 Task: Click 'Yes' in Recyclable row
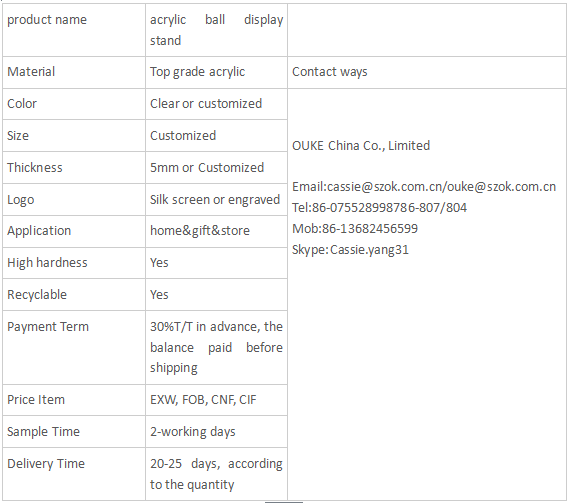click(159, 295)
